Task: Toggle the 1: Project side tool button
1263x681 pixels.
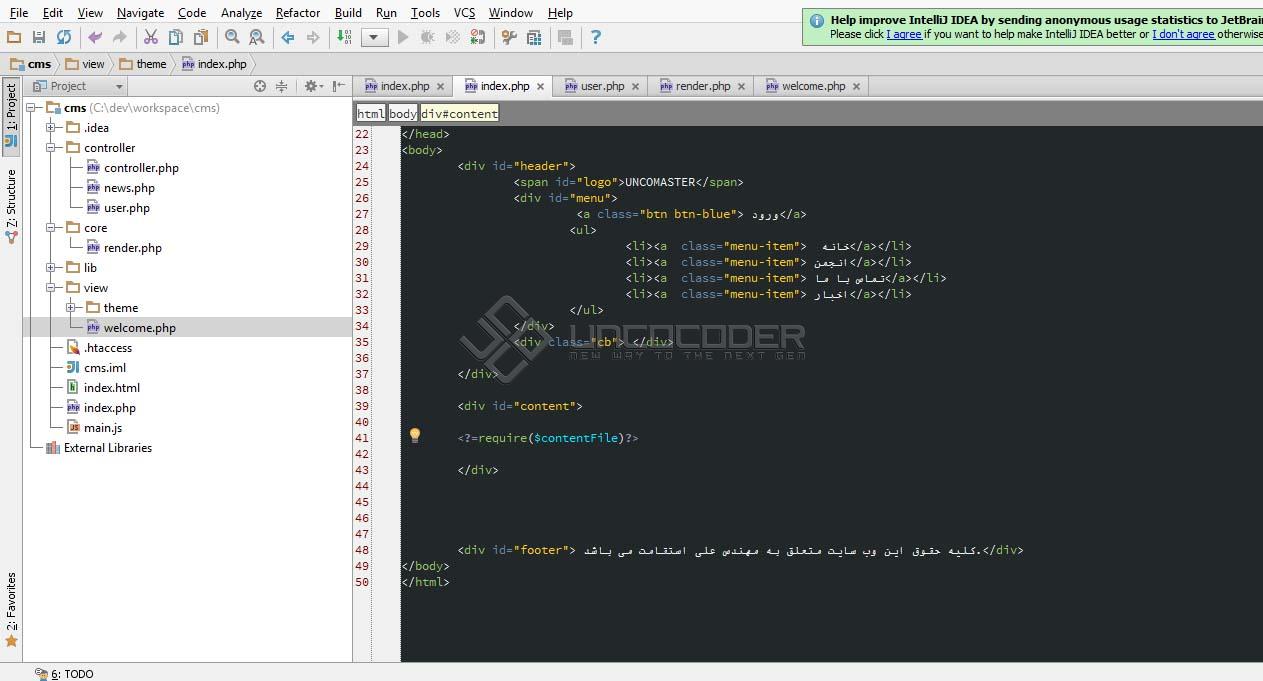Action: click(11, 115)
